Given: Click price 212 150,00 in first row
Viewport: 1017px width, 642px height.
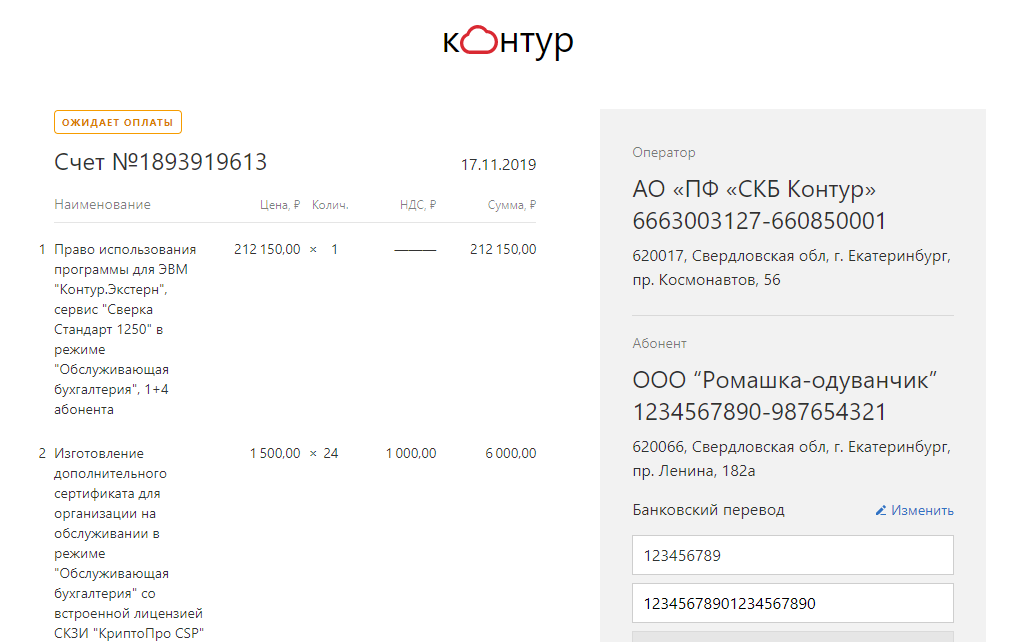Looking at the screenshot, I should (267, 249).
